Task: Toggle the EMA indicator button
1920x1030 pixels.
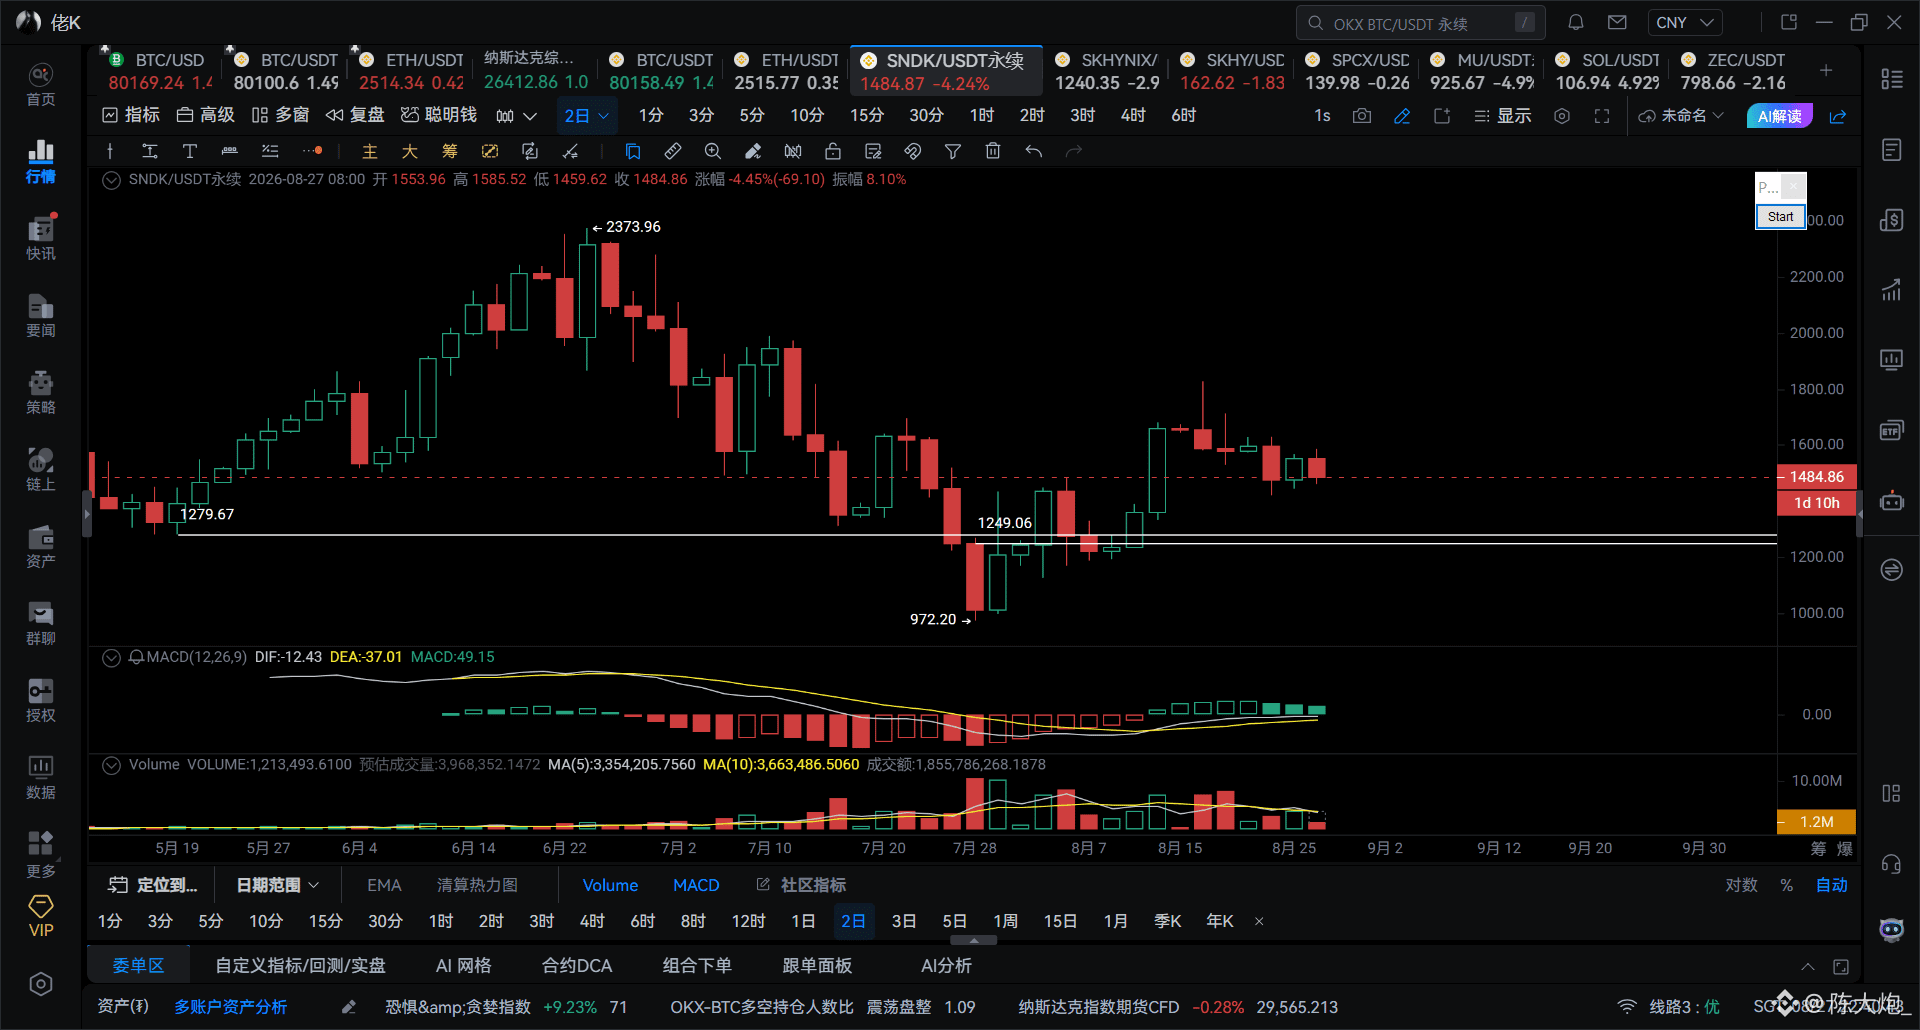Action: [384, 885]
